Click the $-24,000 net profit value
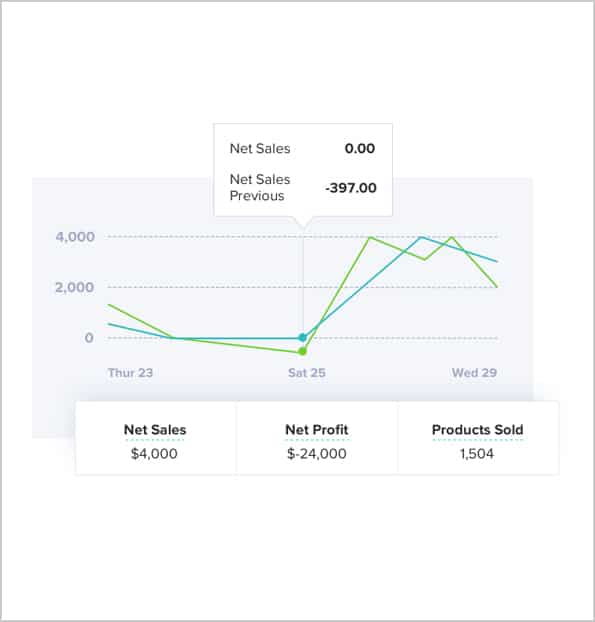 pos(317,453)
